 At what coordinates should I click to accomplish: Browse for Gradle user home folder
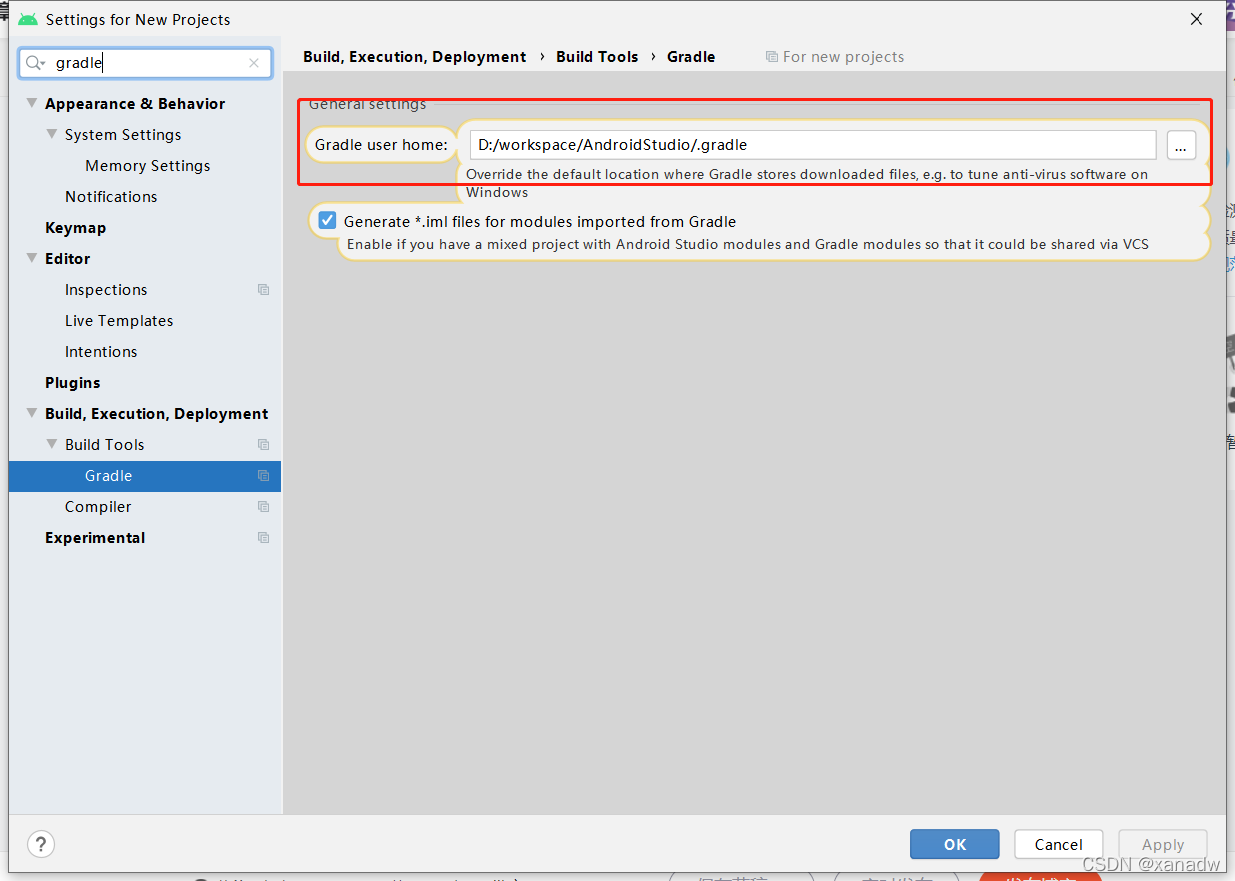tap(1181, 145)
